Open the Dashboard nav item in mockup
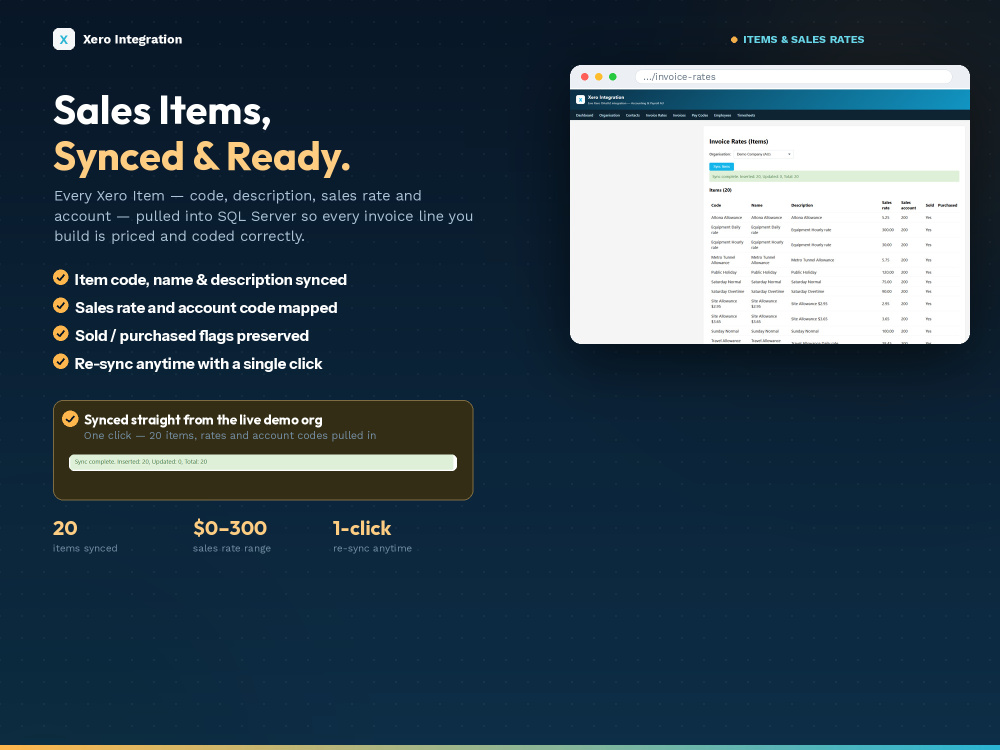The width and height of the screenshot is (1000, 750). [584, 115]
